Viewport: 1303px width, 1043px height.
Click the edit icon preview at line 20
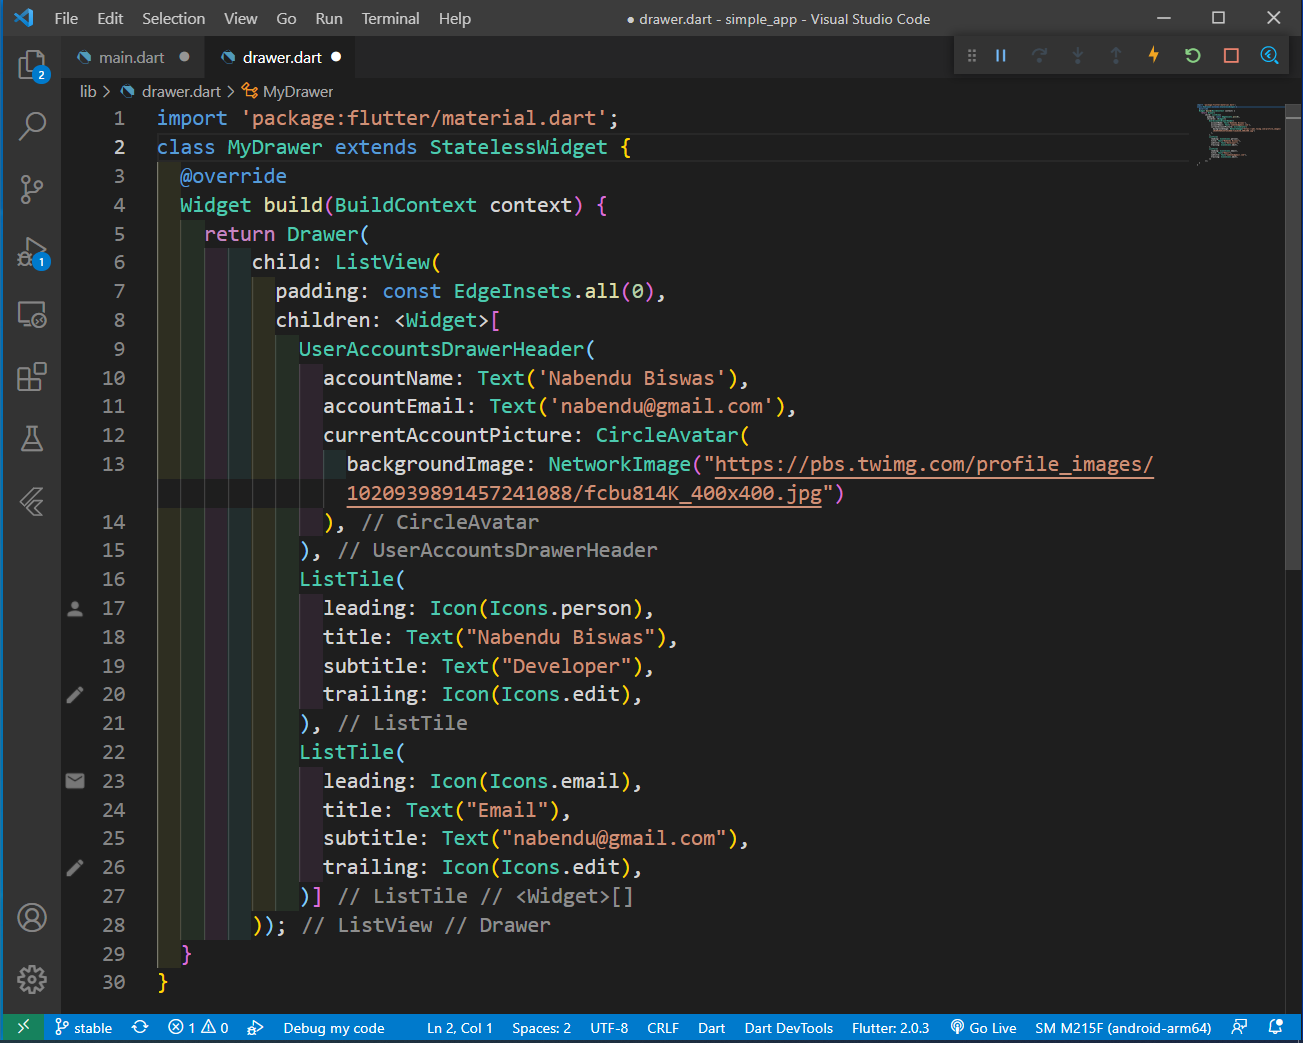[75, 694]
